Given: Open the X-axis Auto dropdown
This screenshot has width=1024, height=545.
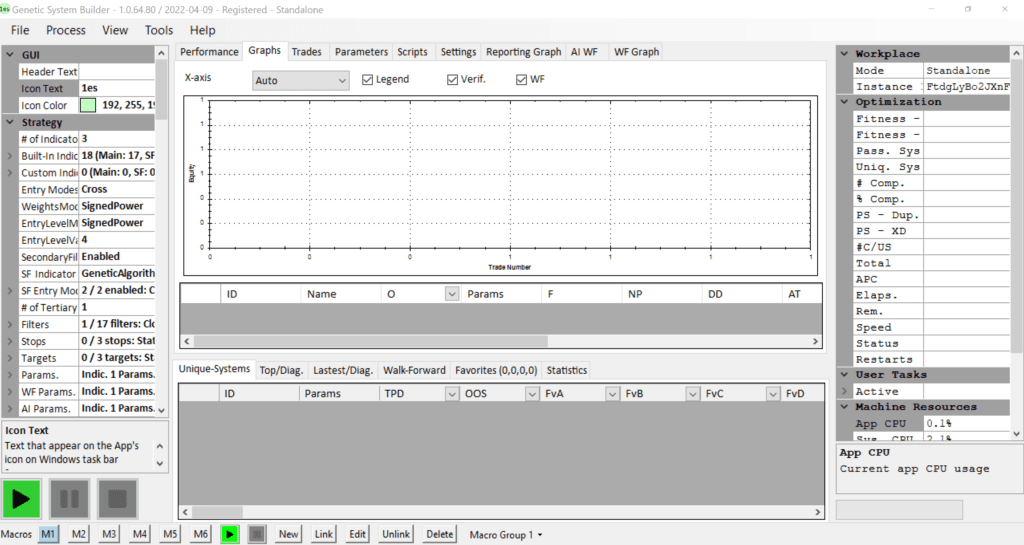Looking at the screenshot, I should (x=299, y=80).
